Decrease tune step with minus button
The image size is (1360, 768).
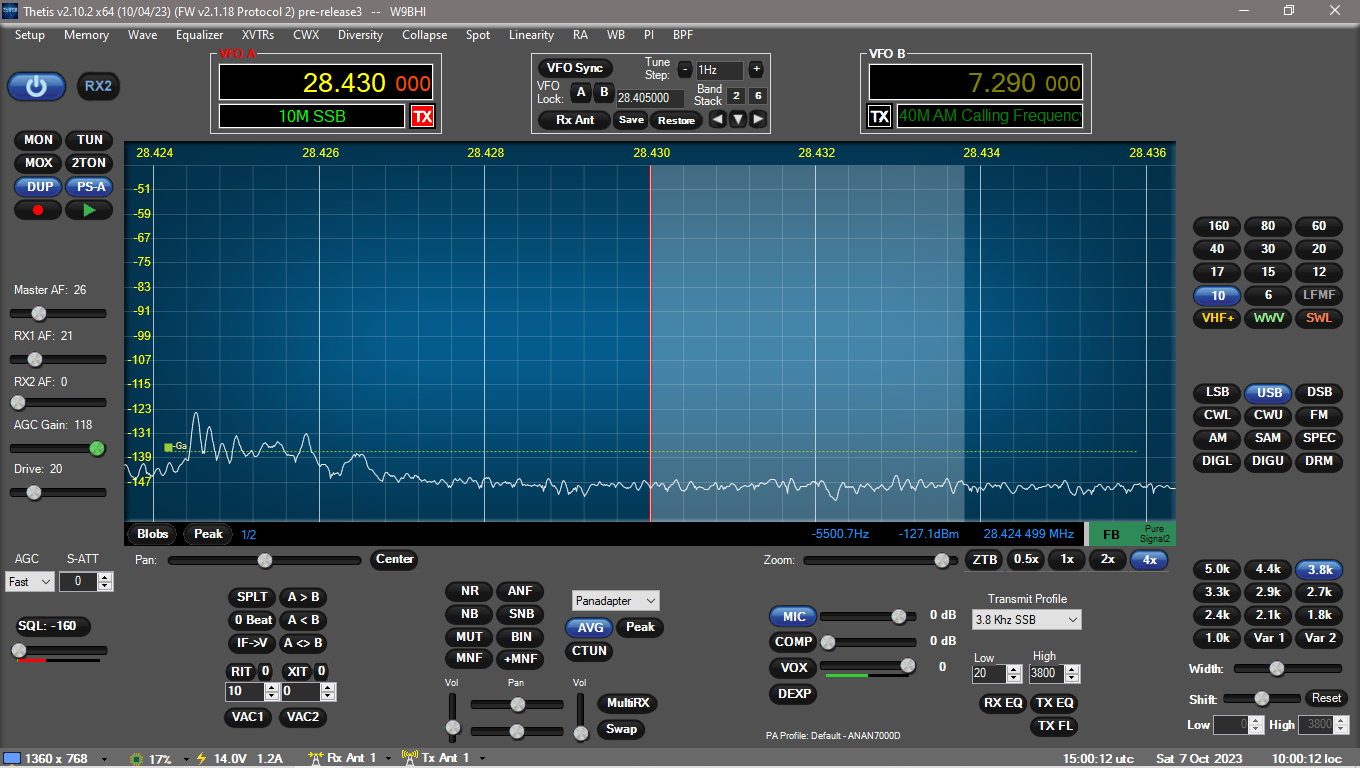tap(685, 69)
